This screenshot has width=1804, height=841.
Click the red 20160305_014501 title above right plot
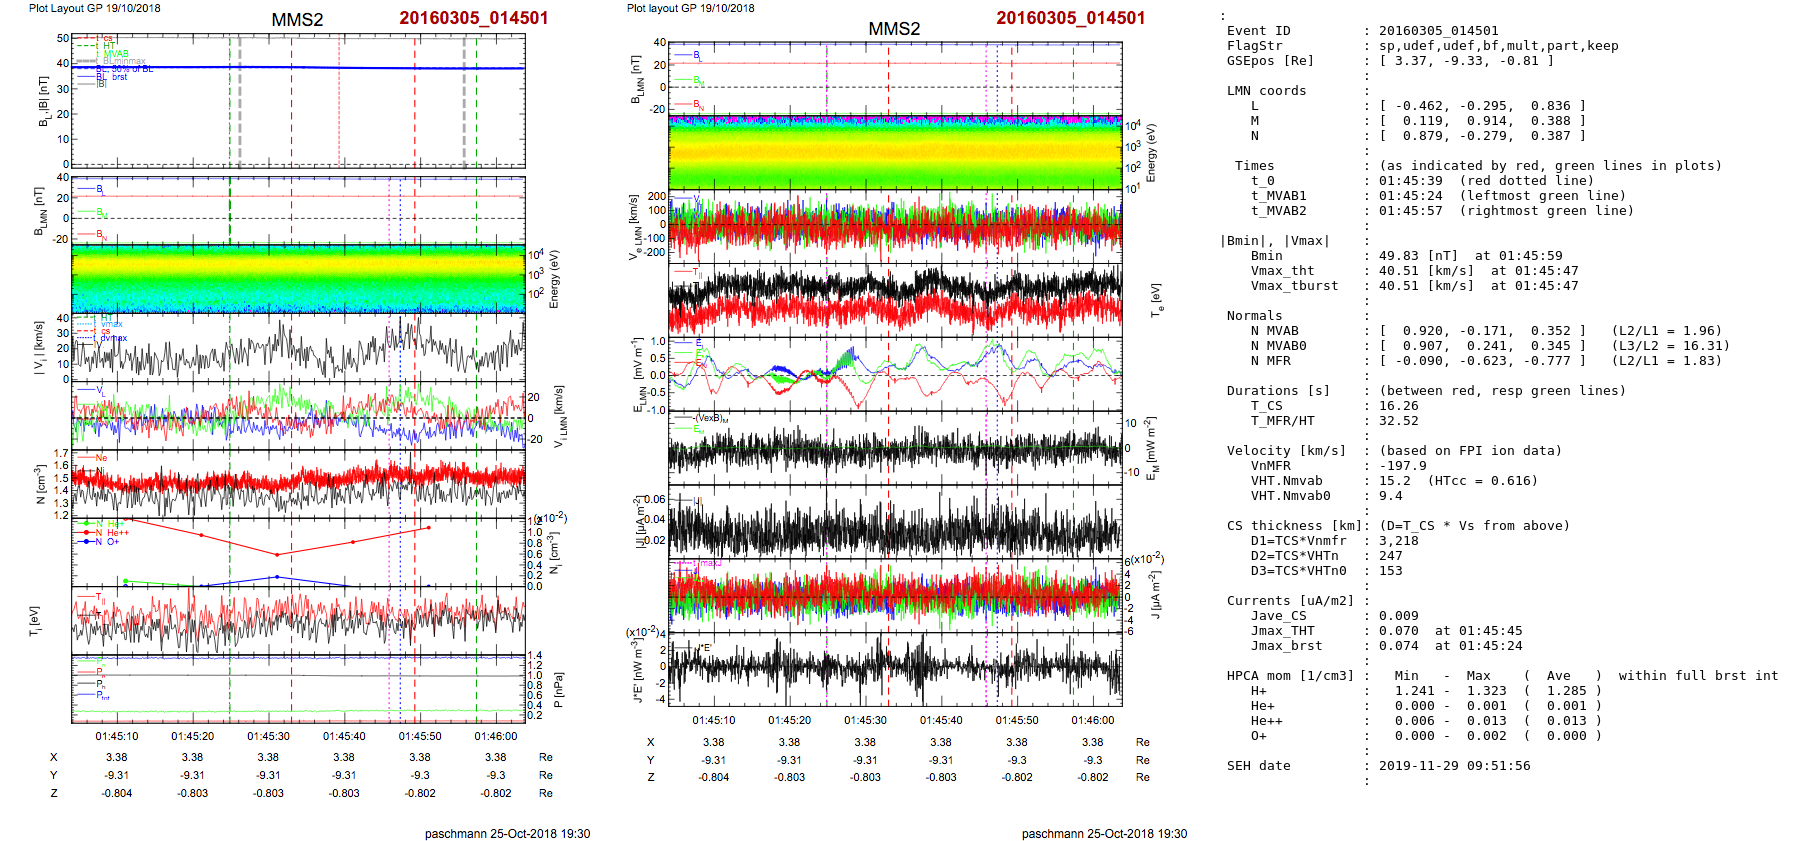(1070, 18)
